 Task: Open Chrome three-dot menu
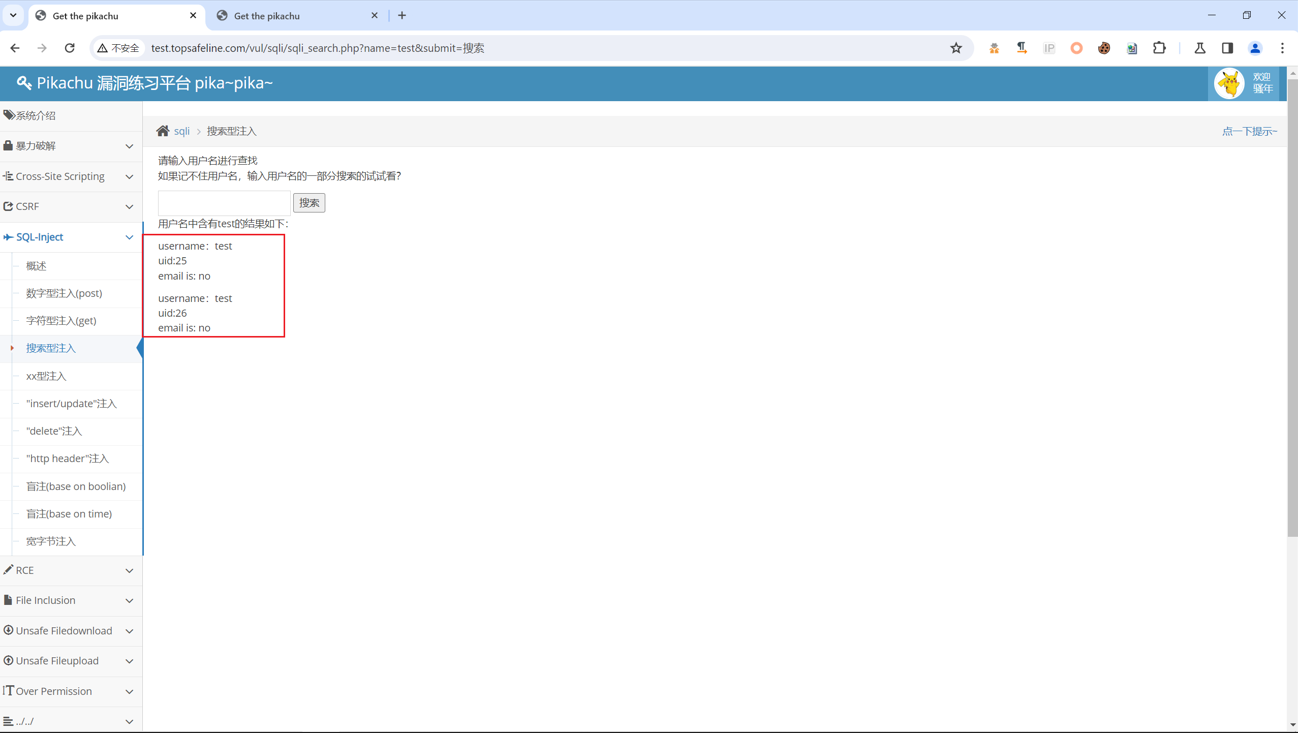click(x=1282, y=48)
